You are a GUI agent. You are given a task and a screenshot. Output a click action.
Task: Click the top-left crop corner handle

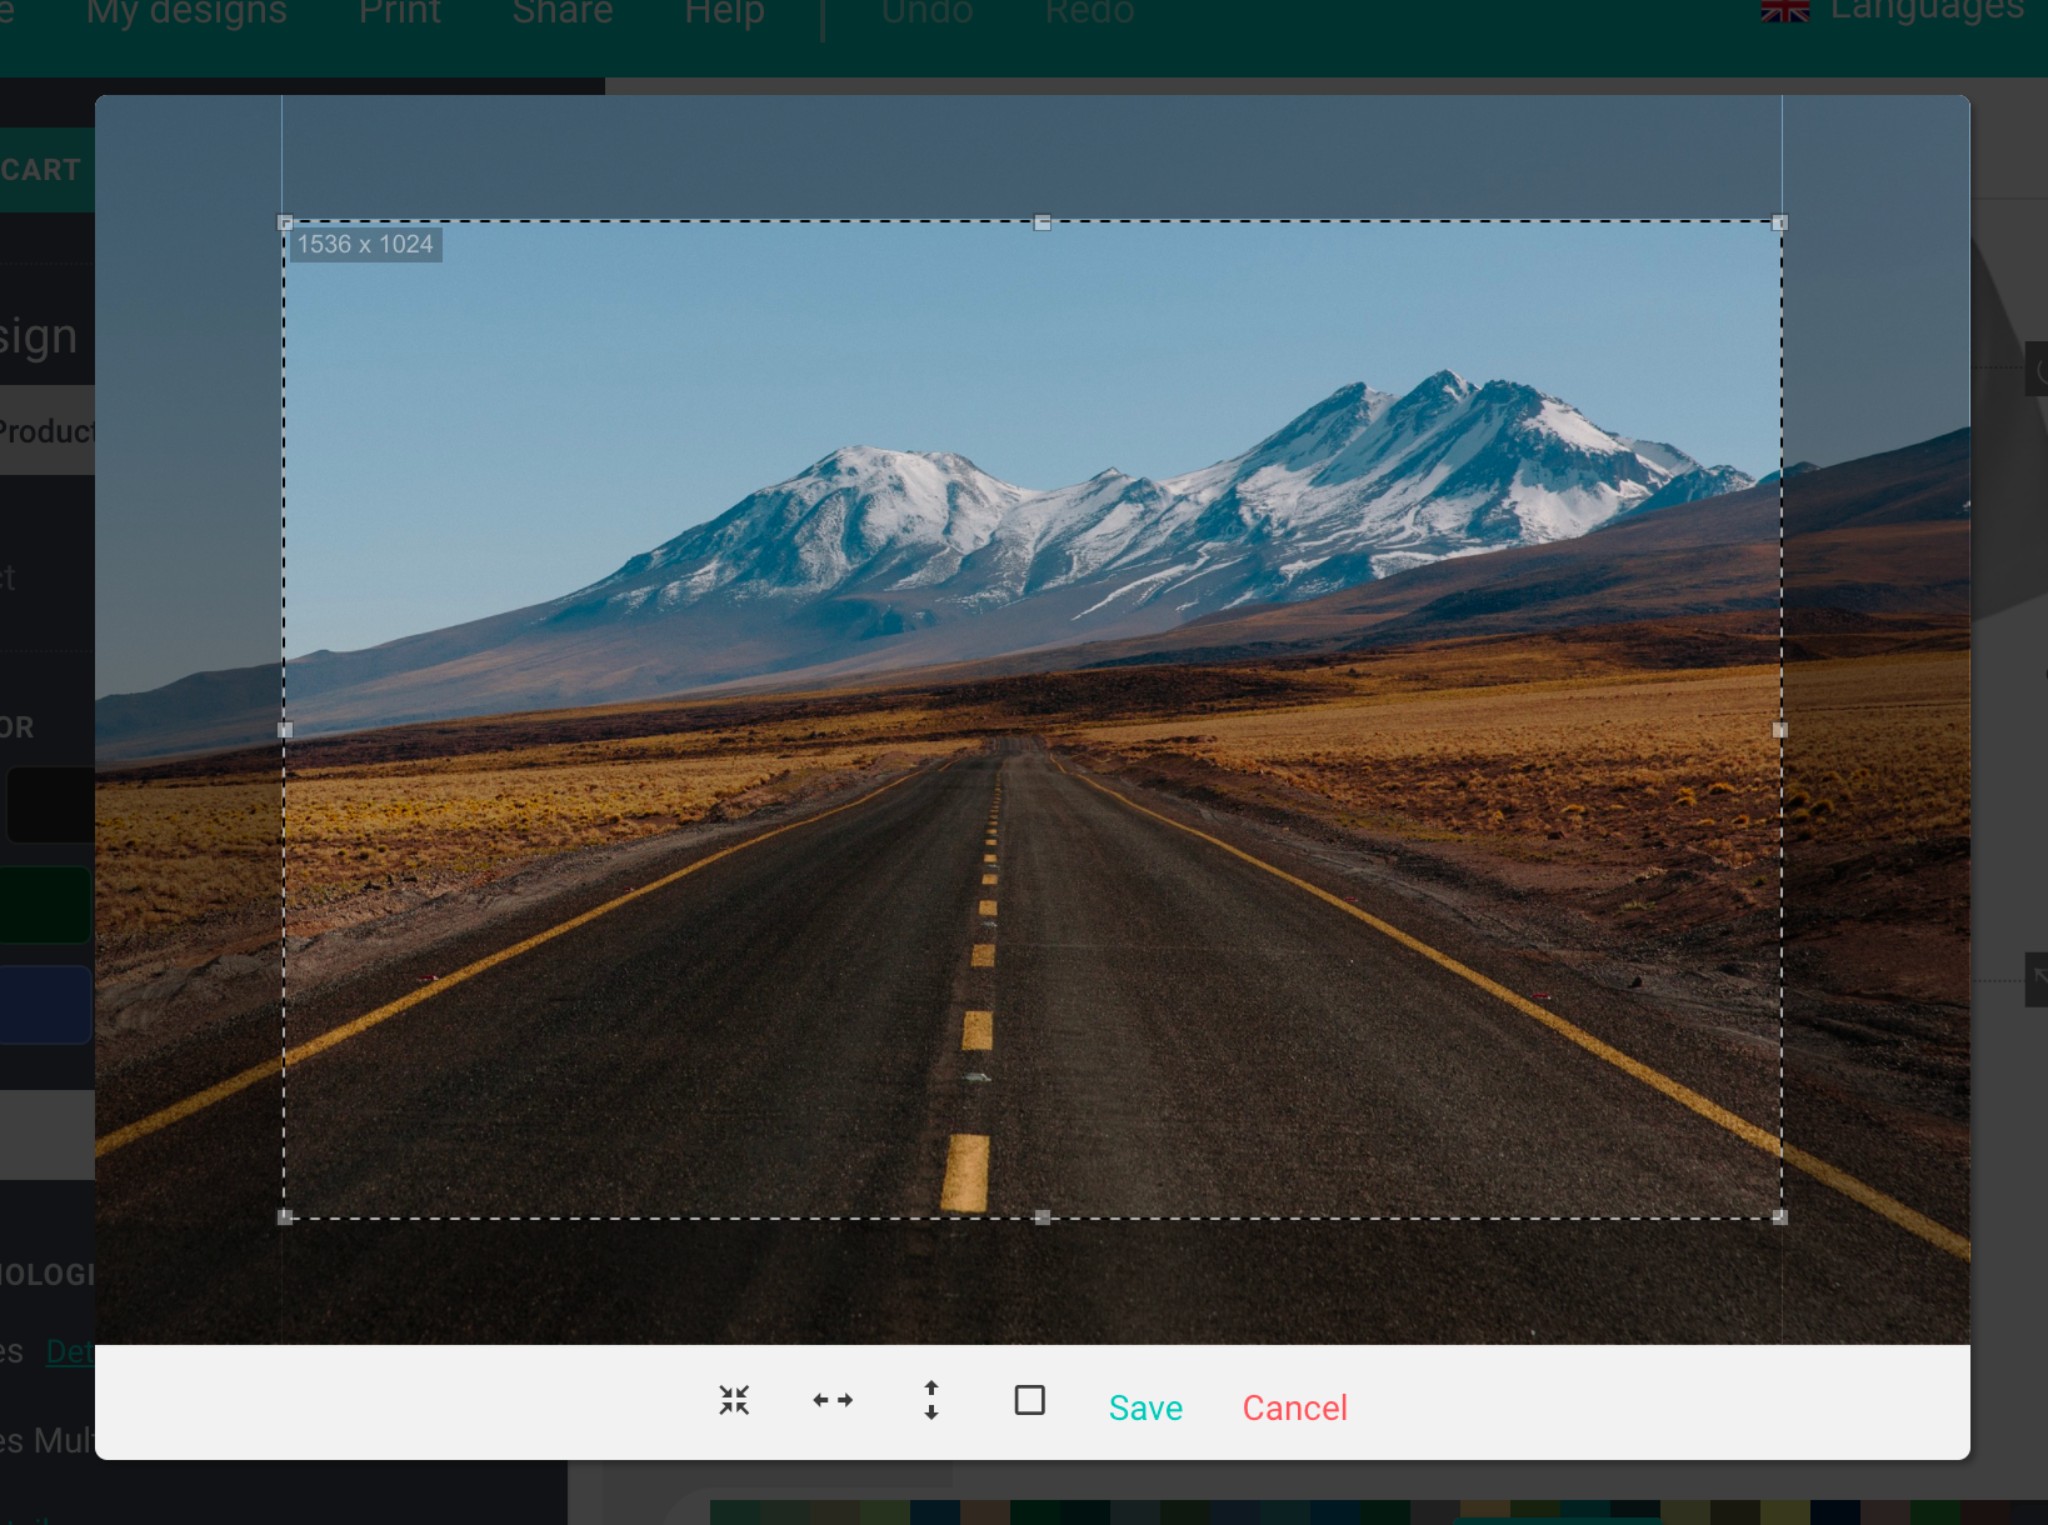[285, 223]
